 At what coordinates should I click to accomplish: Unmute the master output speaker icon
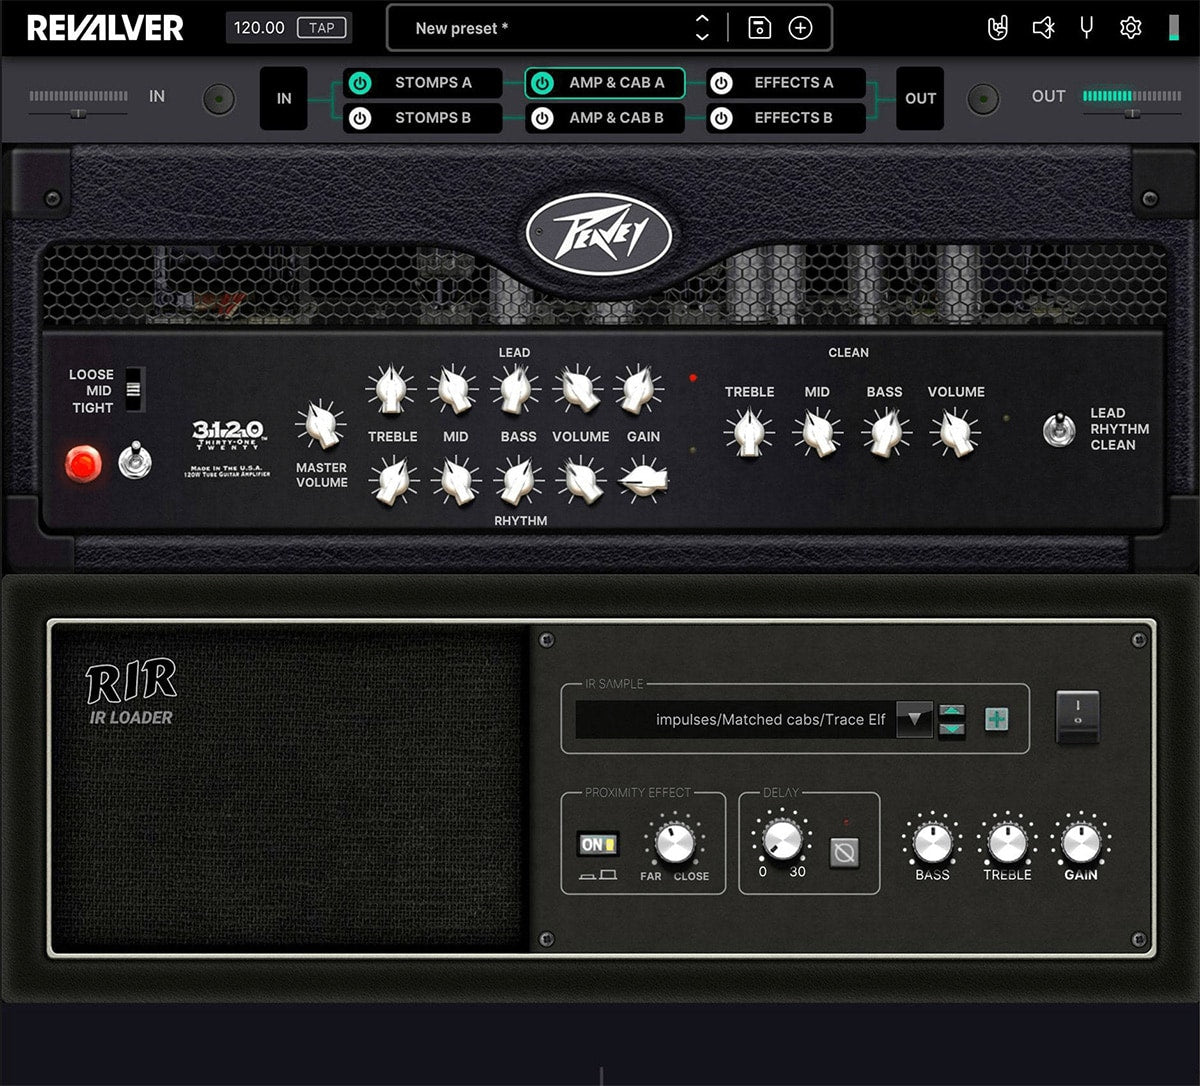pyautogui.click(x=1042, y=27)
